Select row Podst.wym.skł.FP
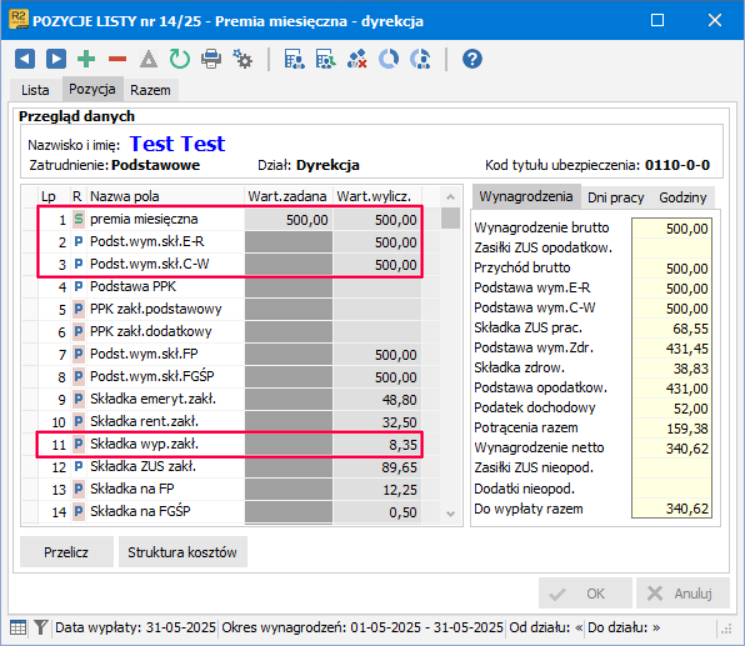Screen dimensions: 745x646 (x=230, y=354)
